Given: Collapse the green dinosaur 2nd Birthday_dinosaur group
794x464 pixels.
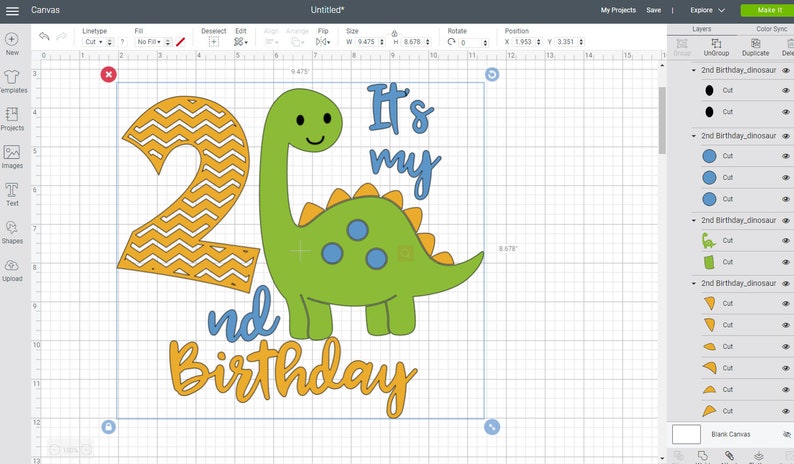Looking at the screenshot, I should coord(694,220).
